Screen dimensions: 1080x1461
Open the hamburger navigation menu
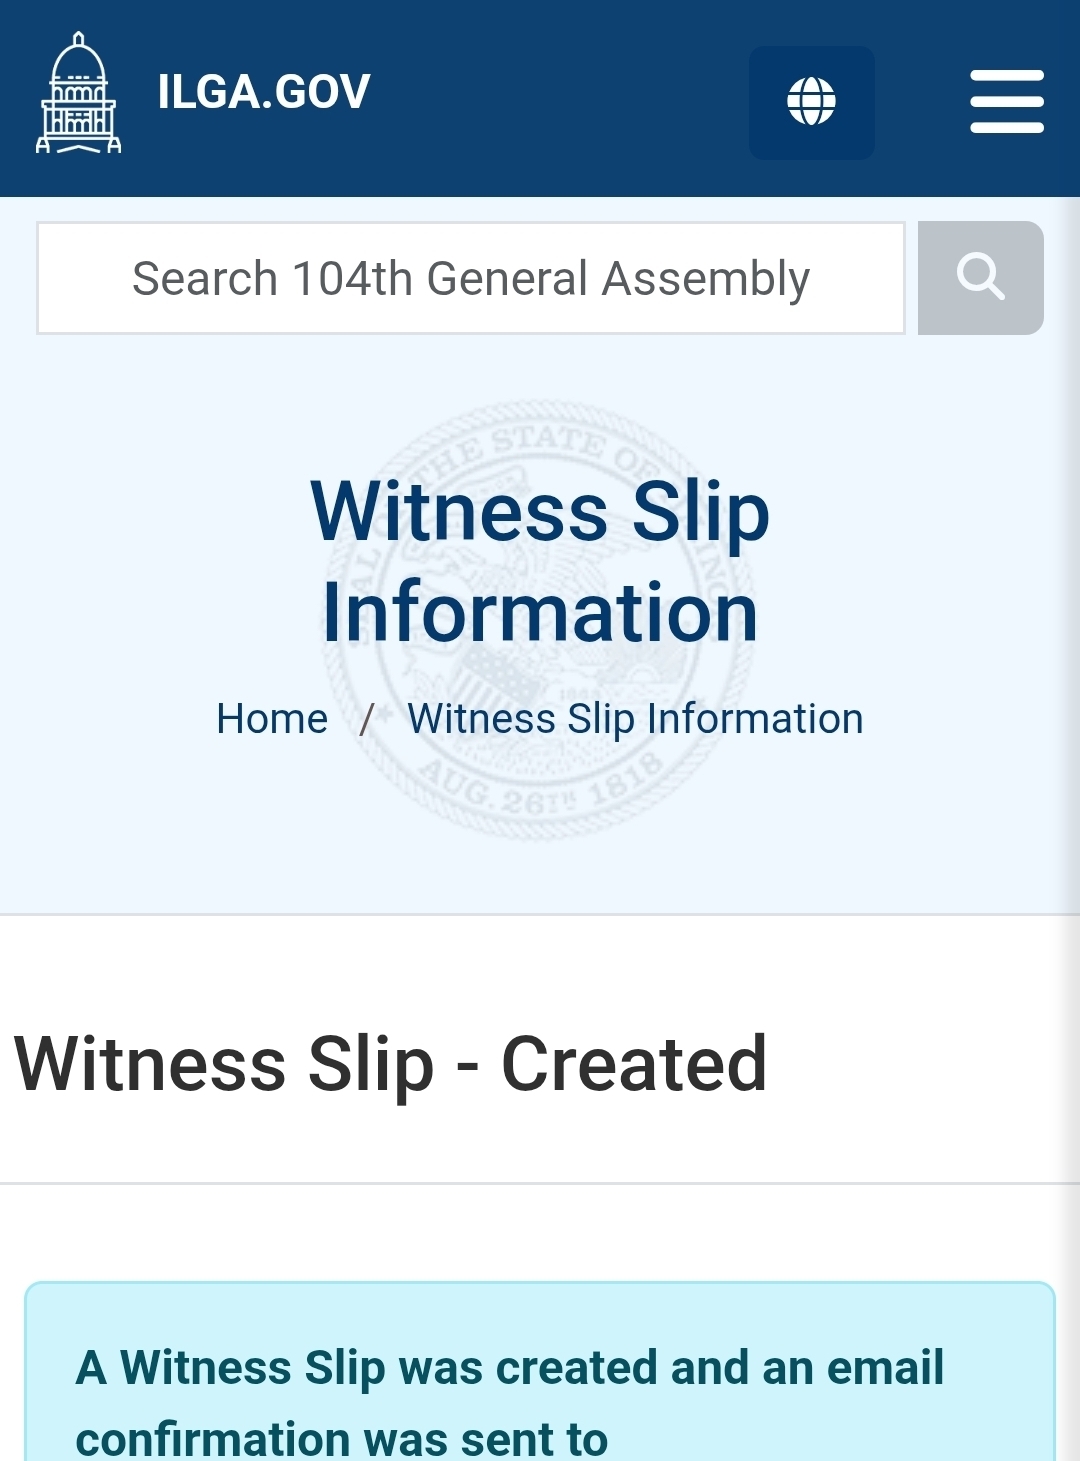pyautogui.click(x=1006, y=102)
